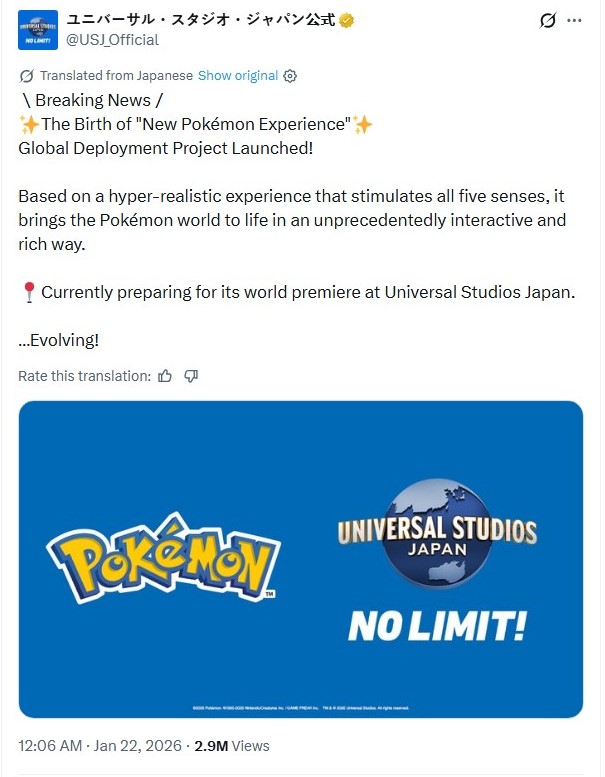Rate the translation with thumbs down
This screenshot has width=605, height=777.
tap(191, 376)
